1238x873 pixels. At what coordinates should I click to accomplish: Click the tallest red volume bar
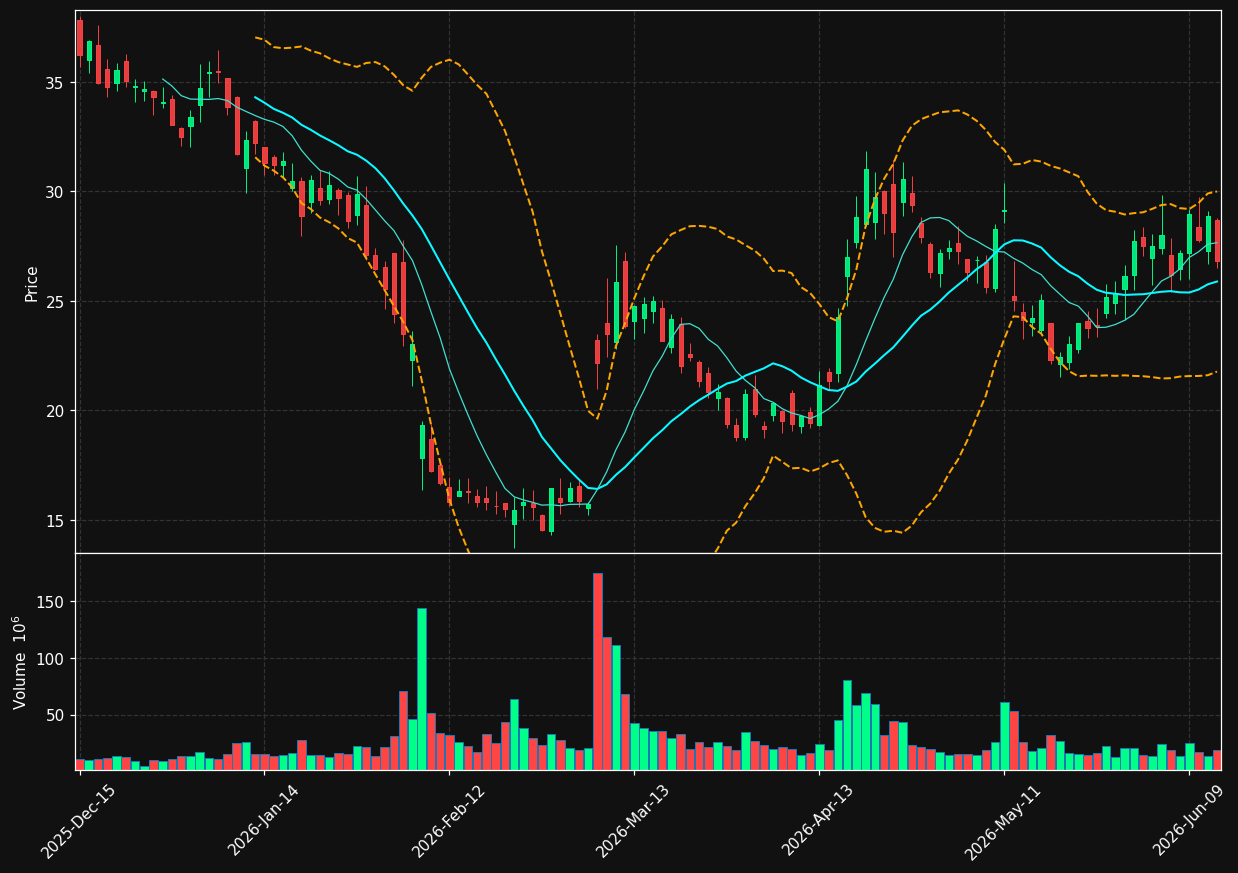[597, 671]
